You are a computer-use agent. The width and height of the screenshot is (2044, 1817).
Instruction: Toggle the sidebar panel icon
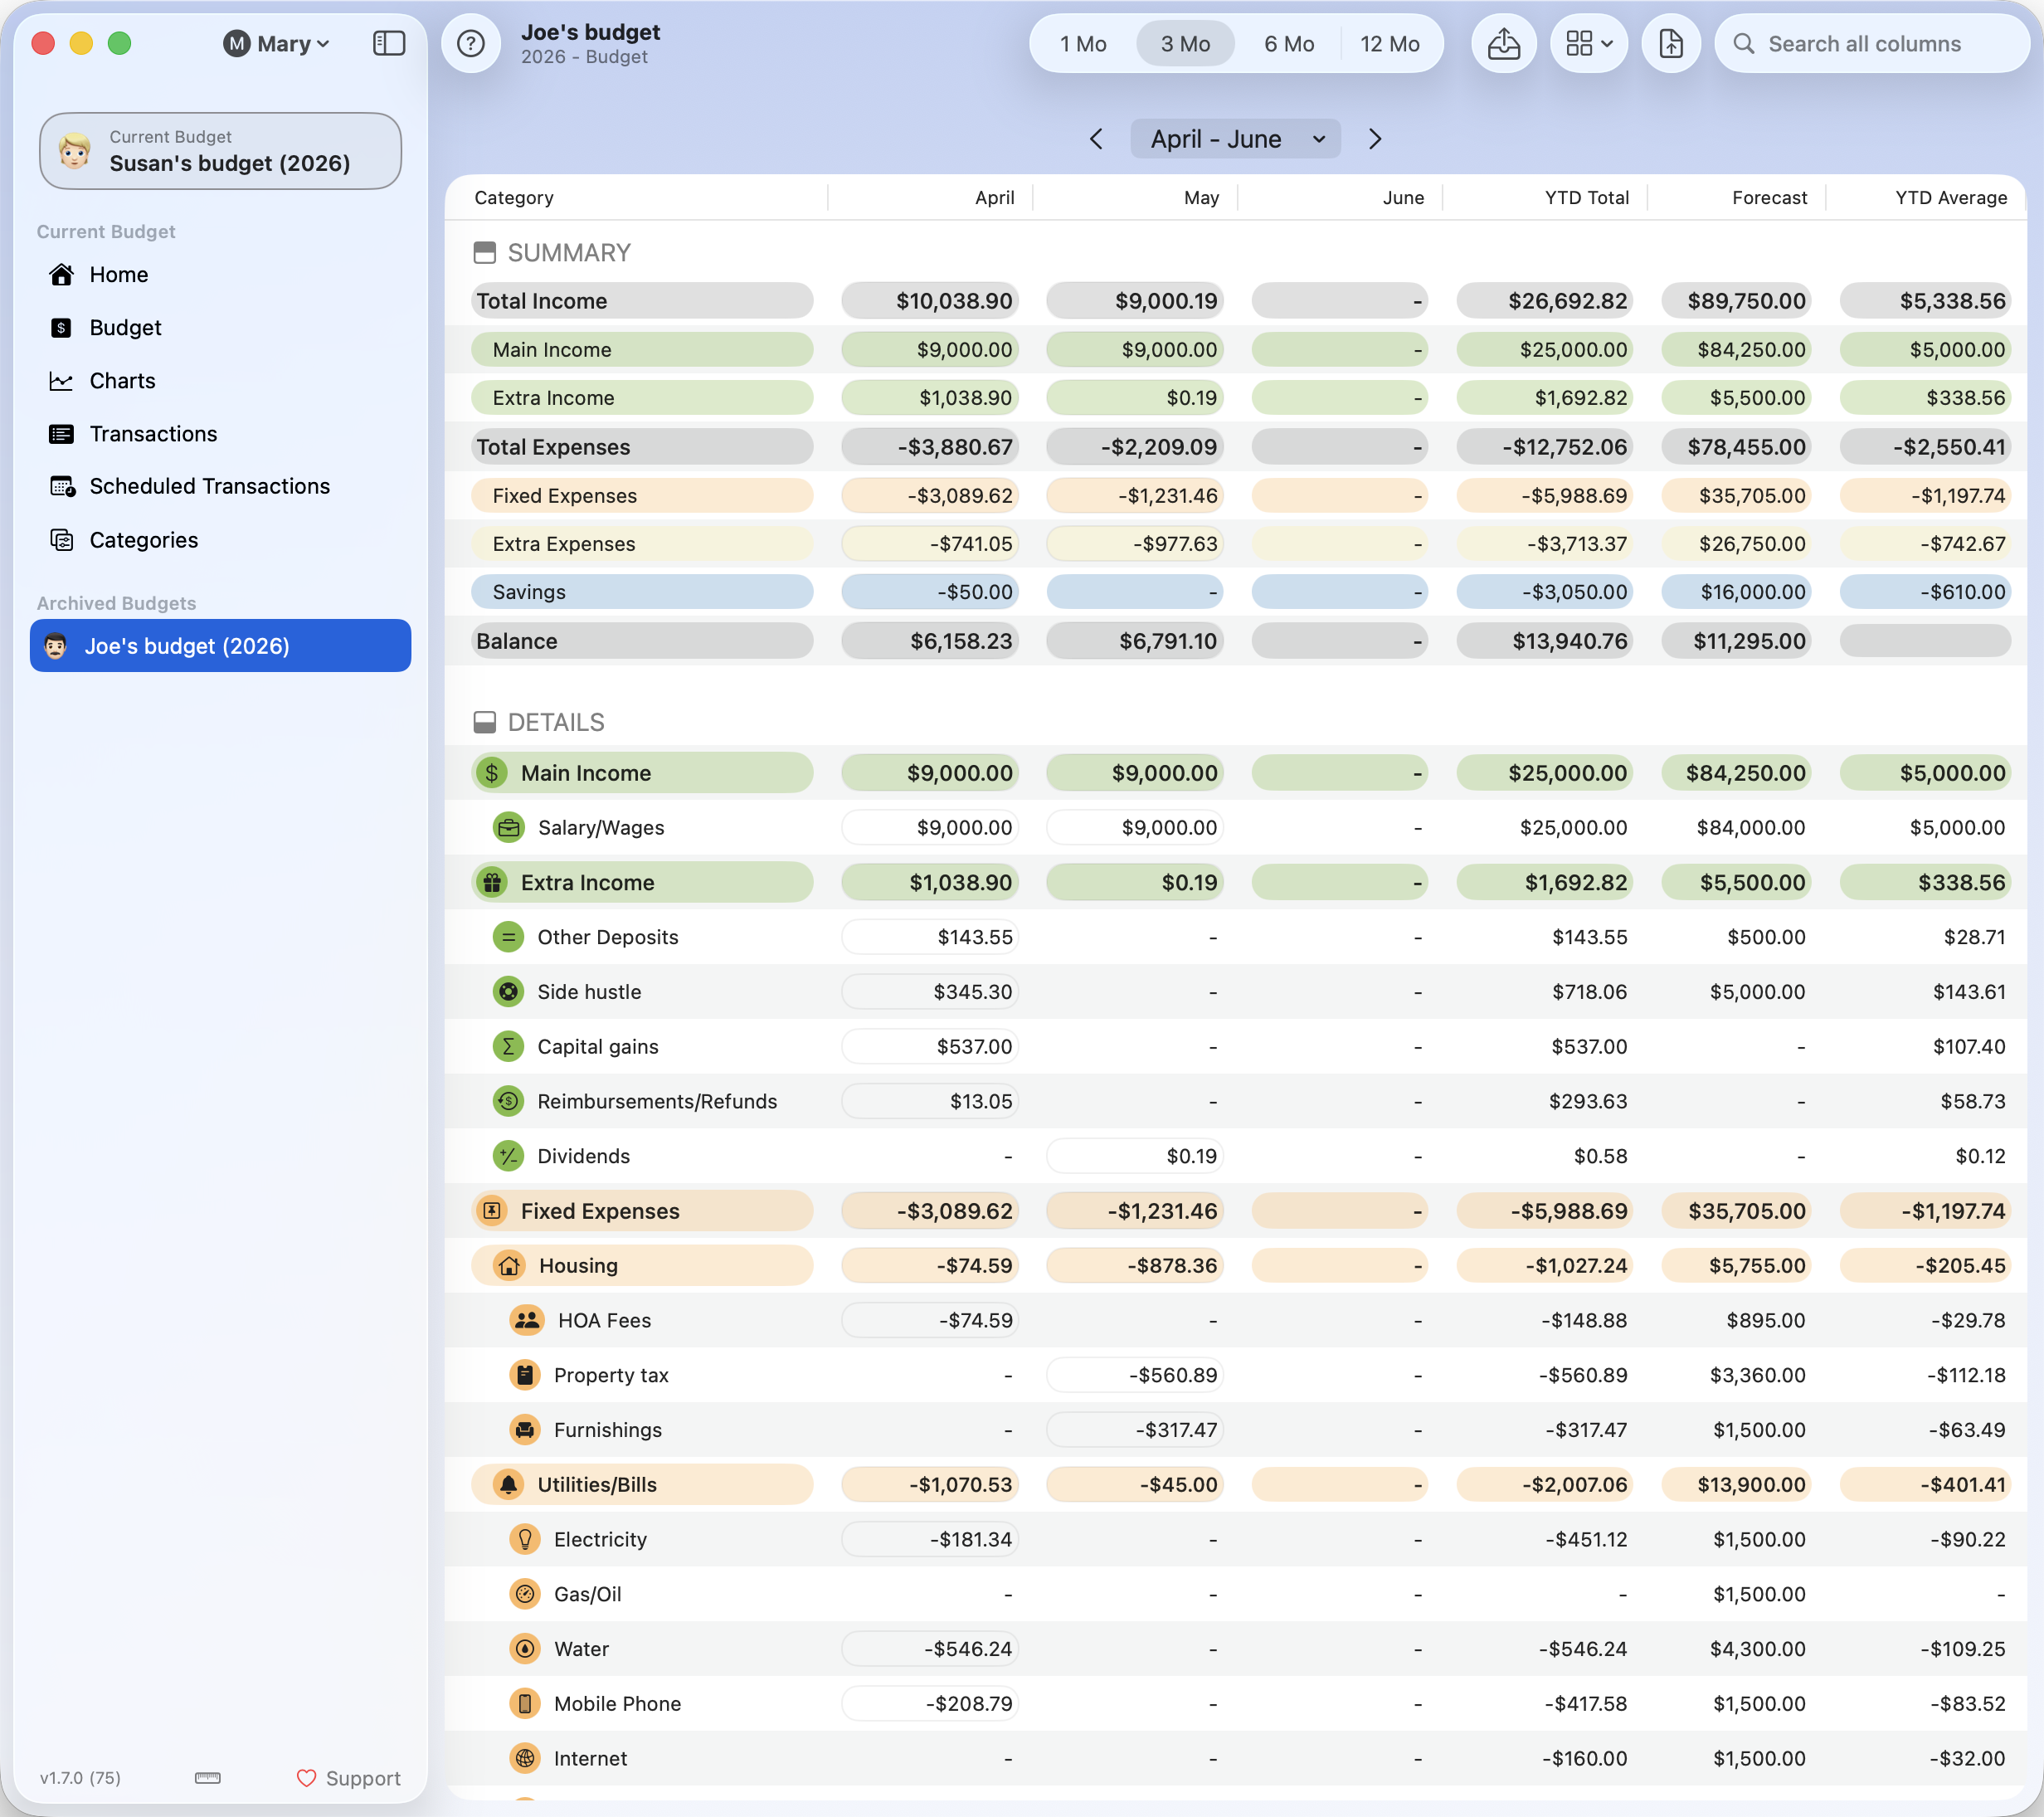(x=388, y=43)
